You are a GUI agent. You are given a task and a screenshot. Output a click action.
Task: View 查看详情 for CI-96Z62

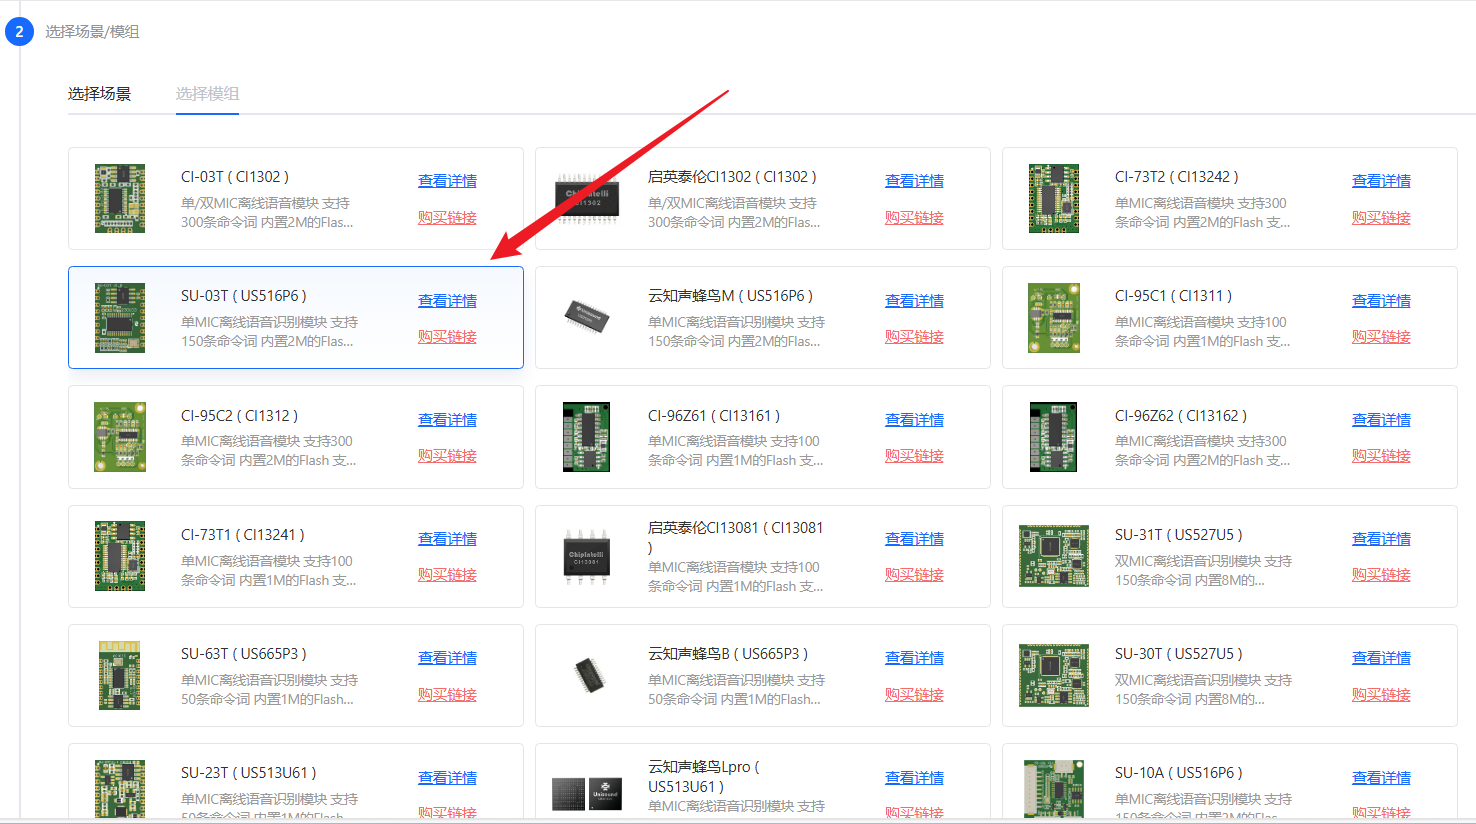(x=1381, y=420)
